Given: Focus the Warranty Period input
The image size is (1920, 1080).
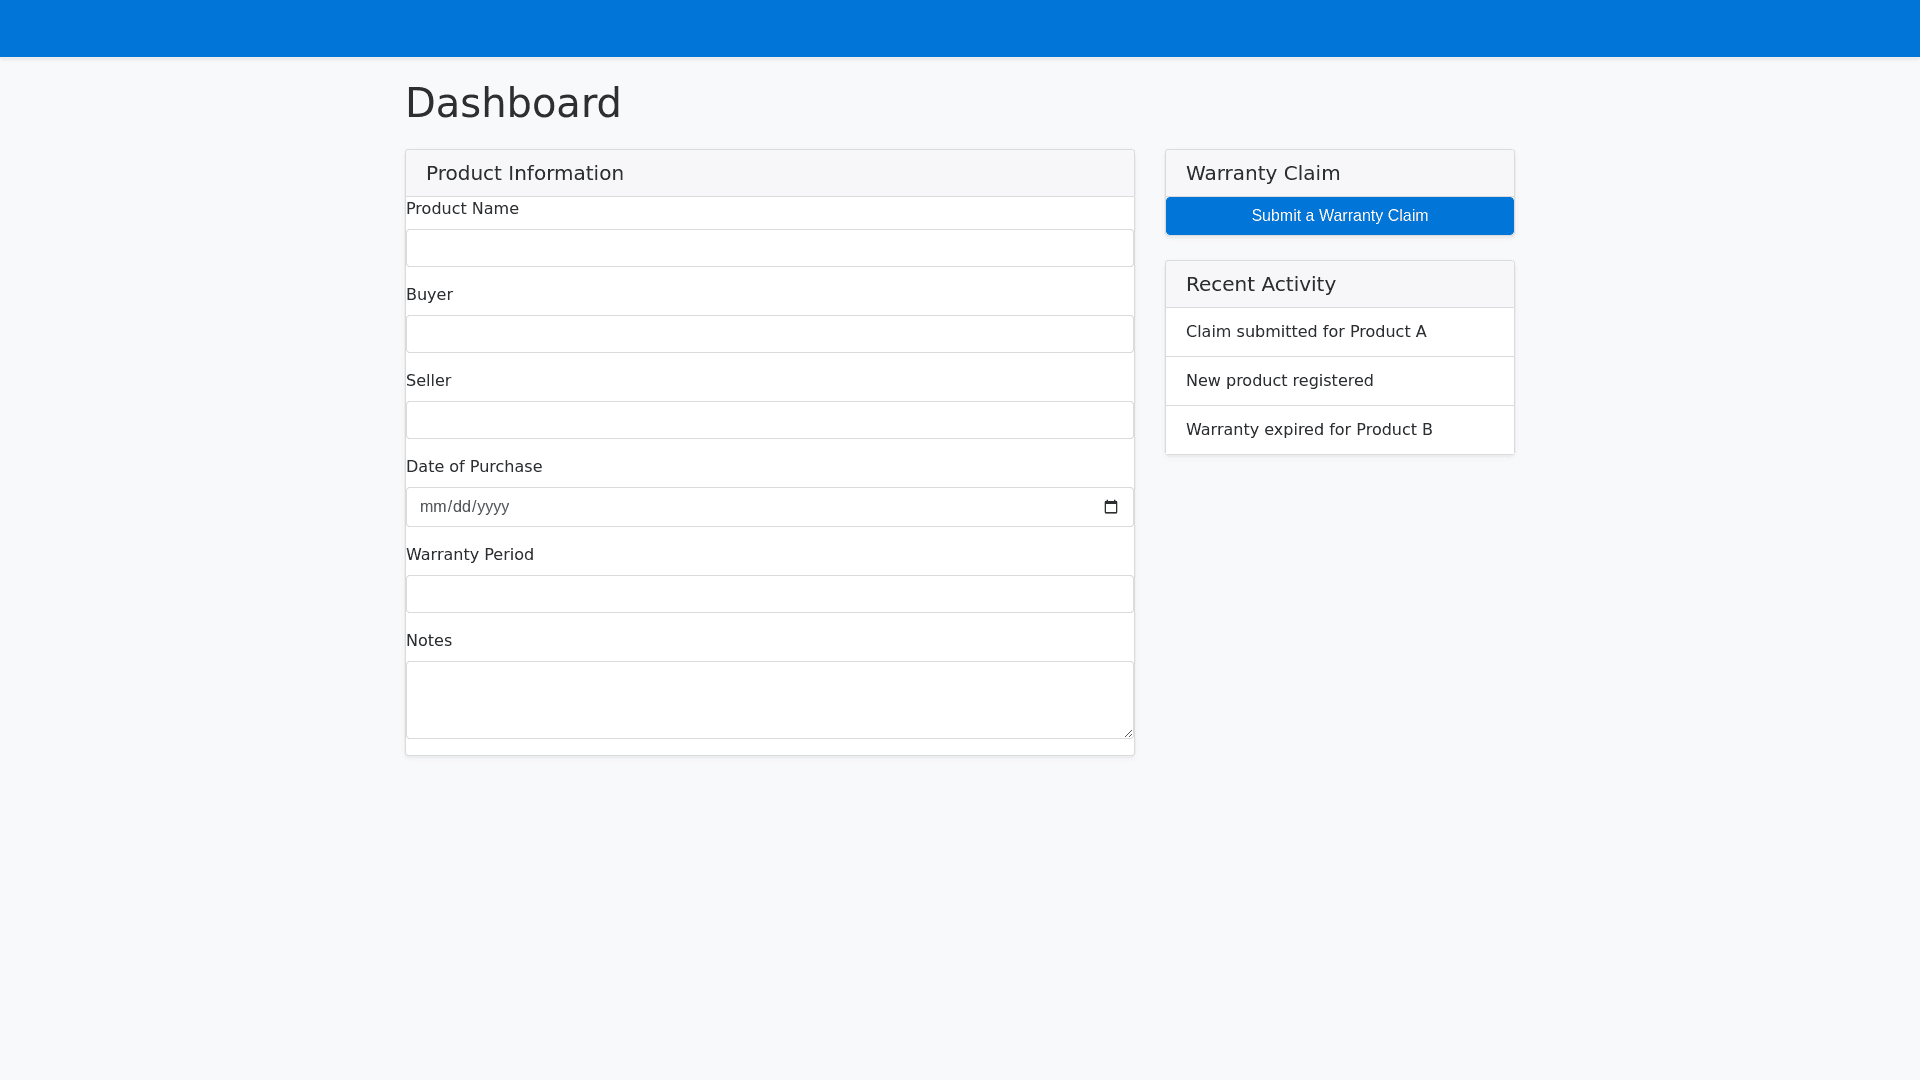Looking at the screenshot, I should coord(769,594).
